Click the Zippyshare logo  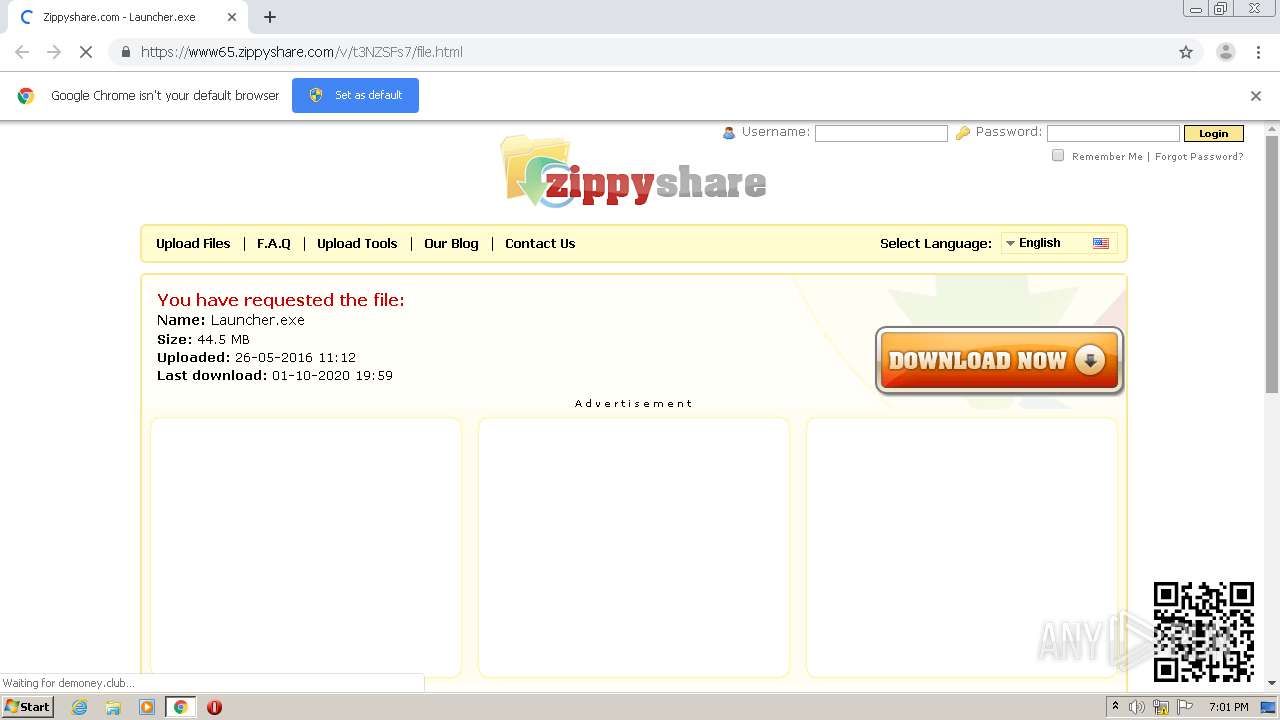pyautogui.click(x=633, y=172)
